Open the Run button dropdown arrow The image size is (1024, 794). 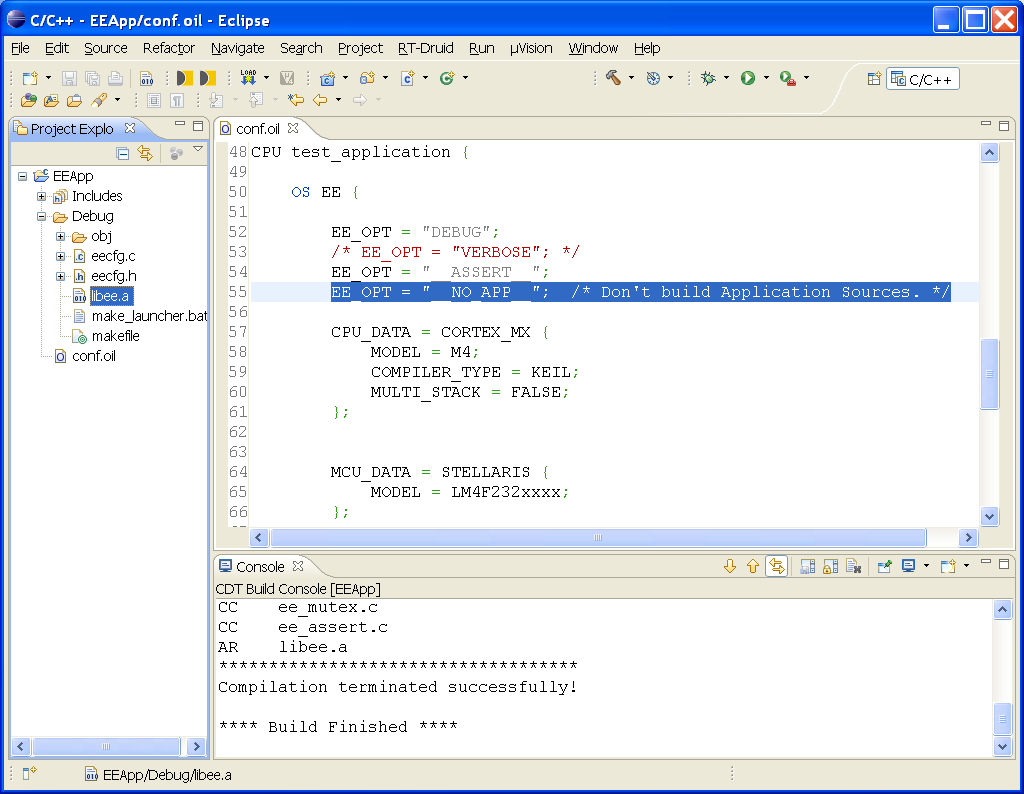tap(766, 78)
